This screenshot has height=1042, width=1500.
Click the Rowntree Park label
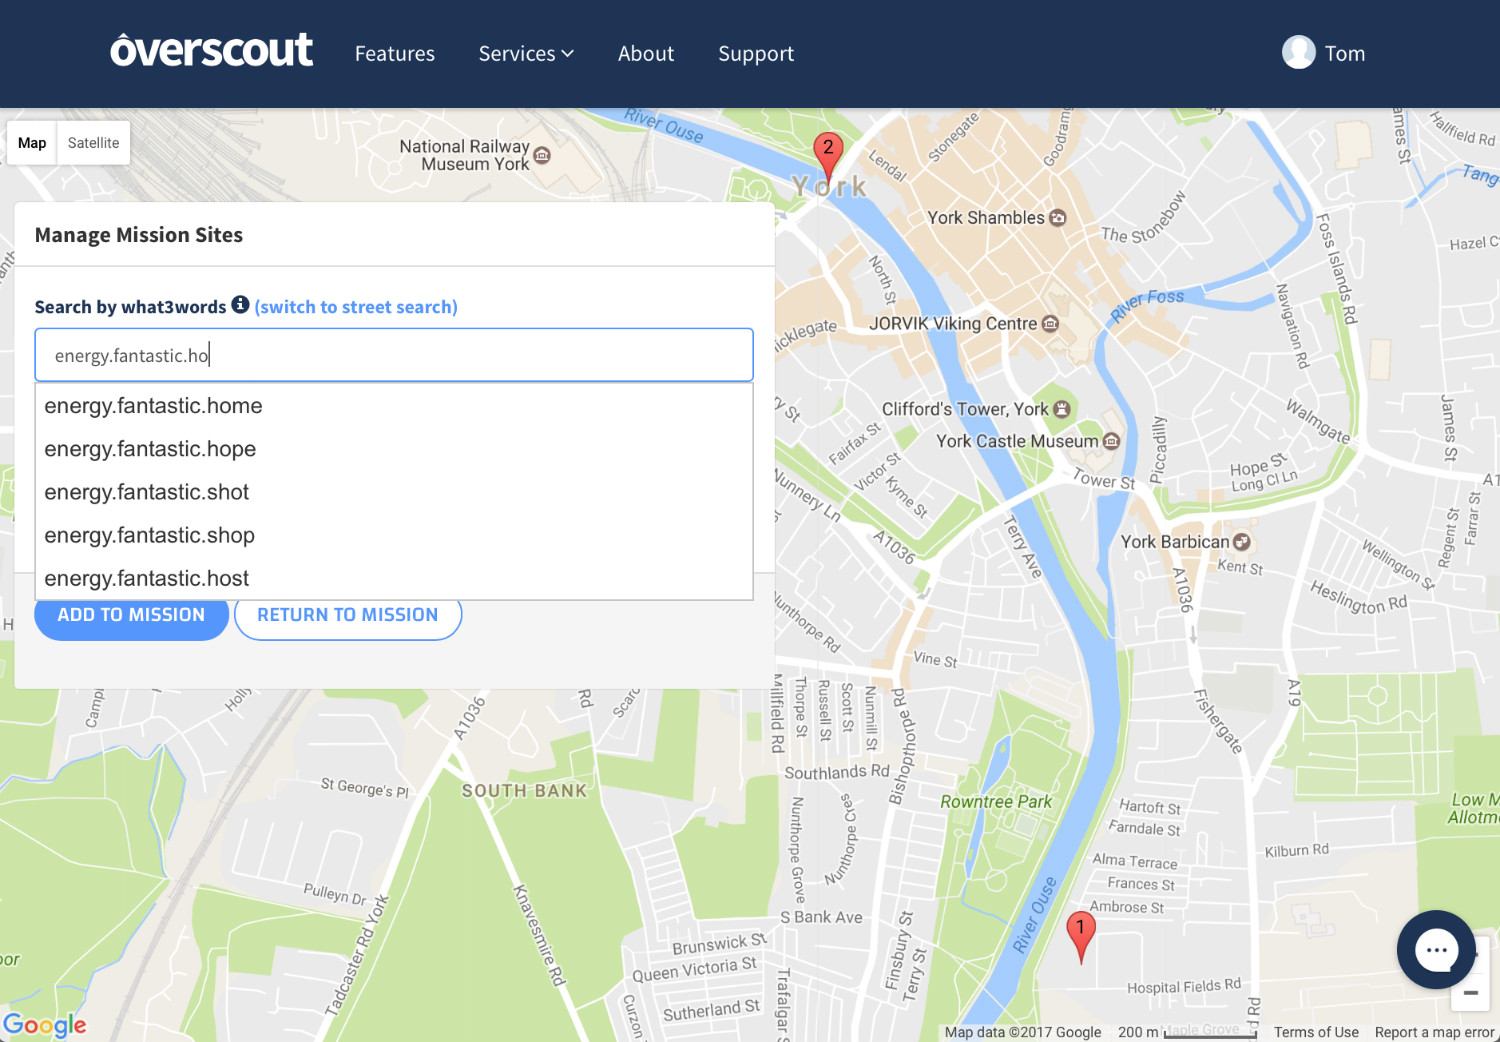click(996, 802)
